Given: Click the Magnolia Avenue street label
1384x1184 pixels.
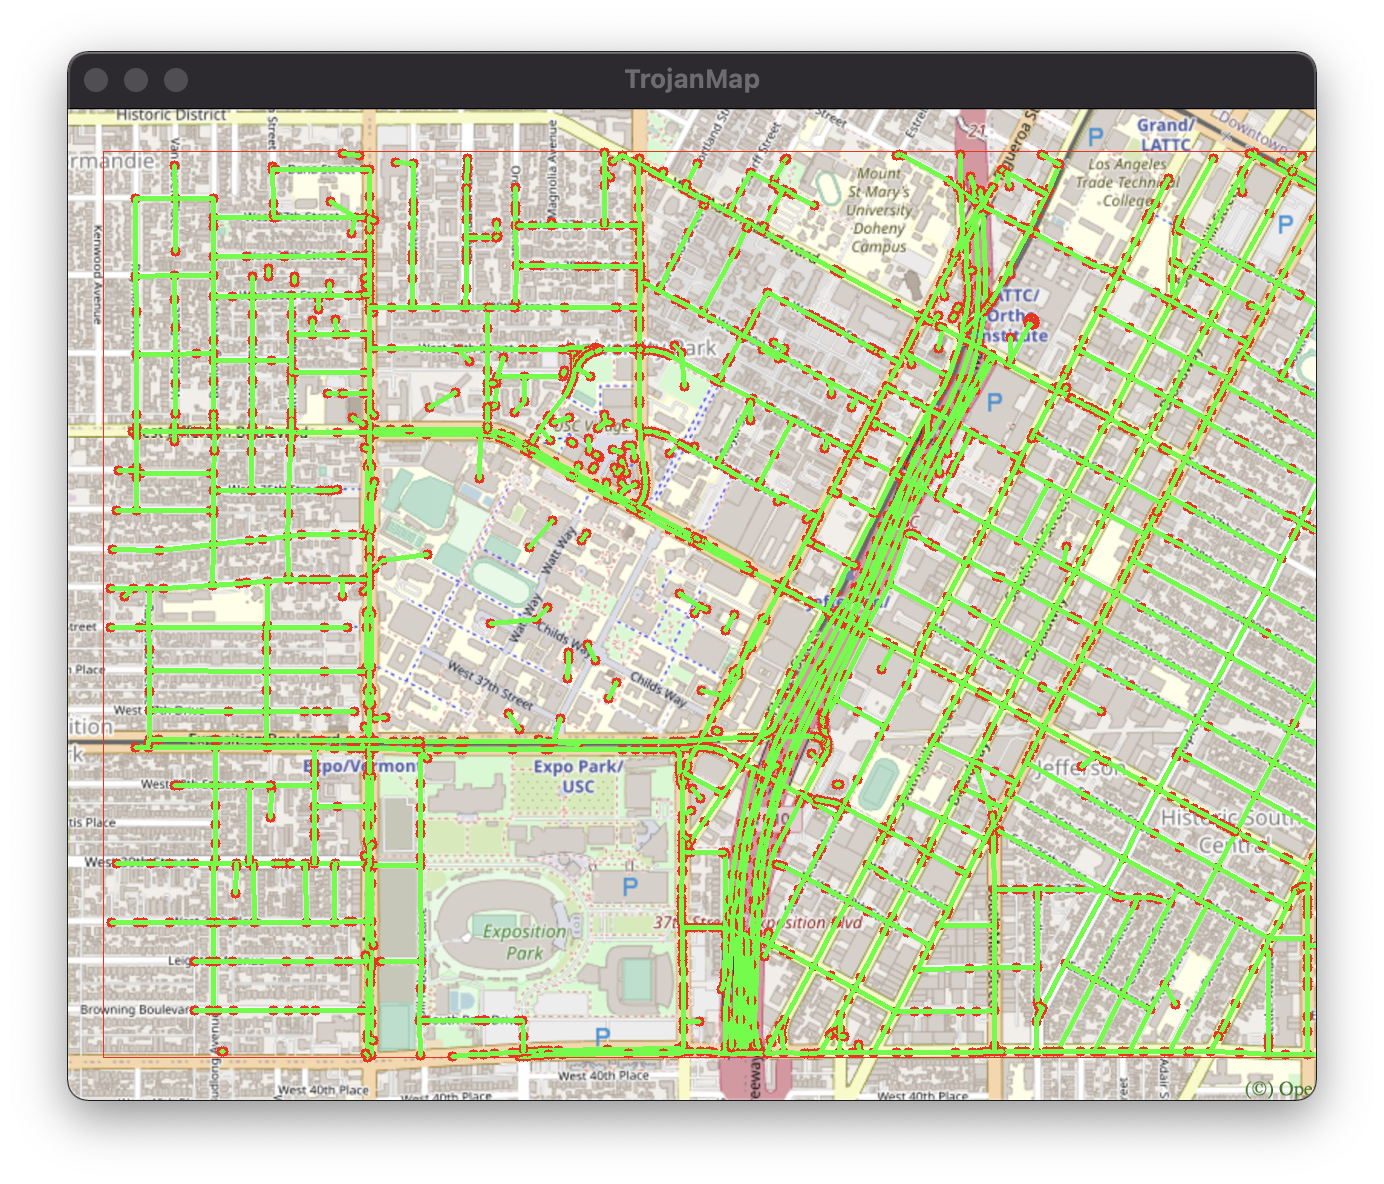Looking at the screenshot, I should 552,171.
